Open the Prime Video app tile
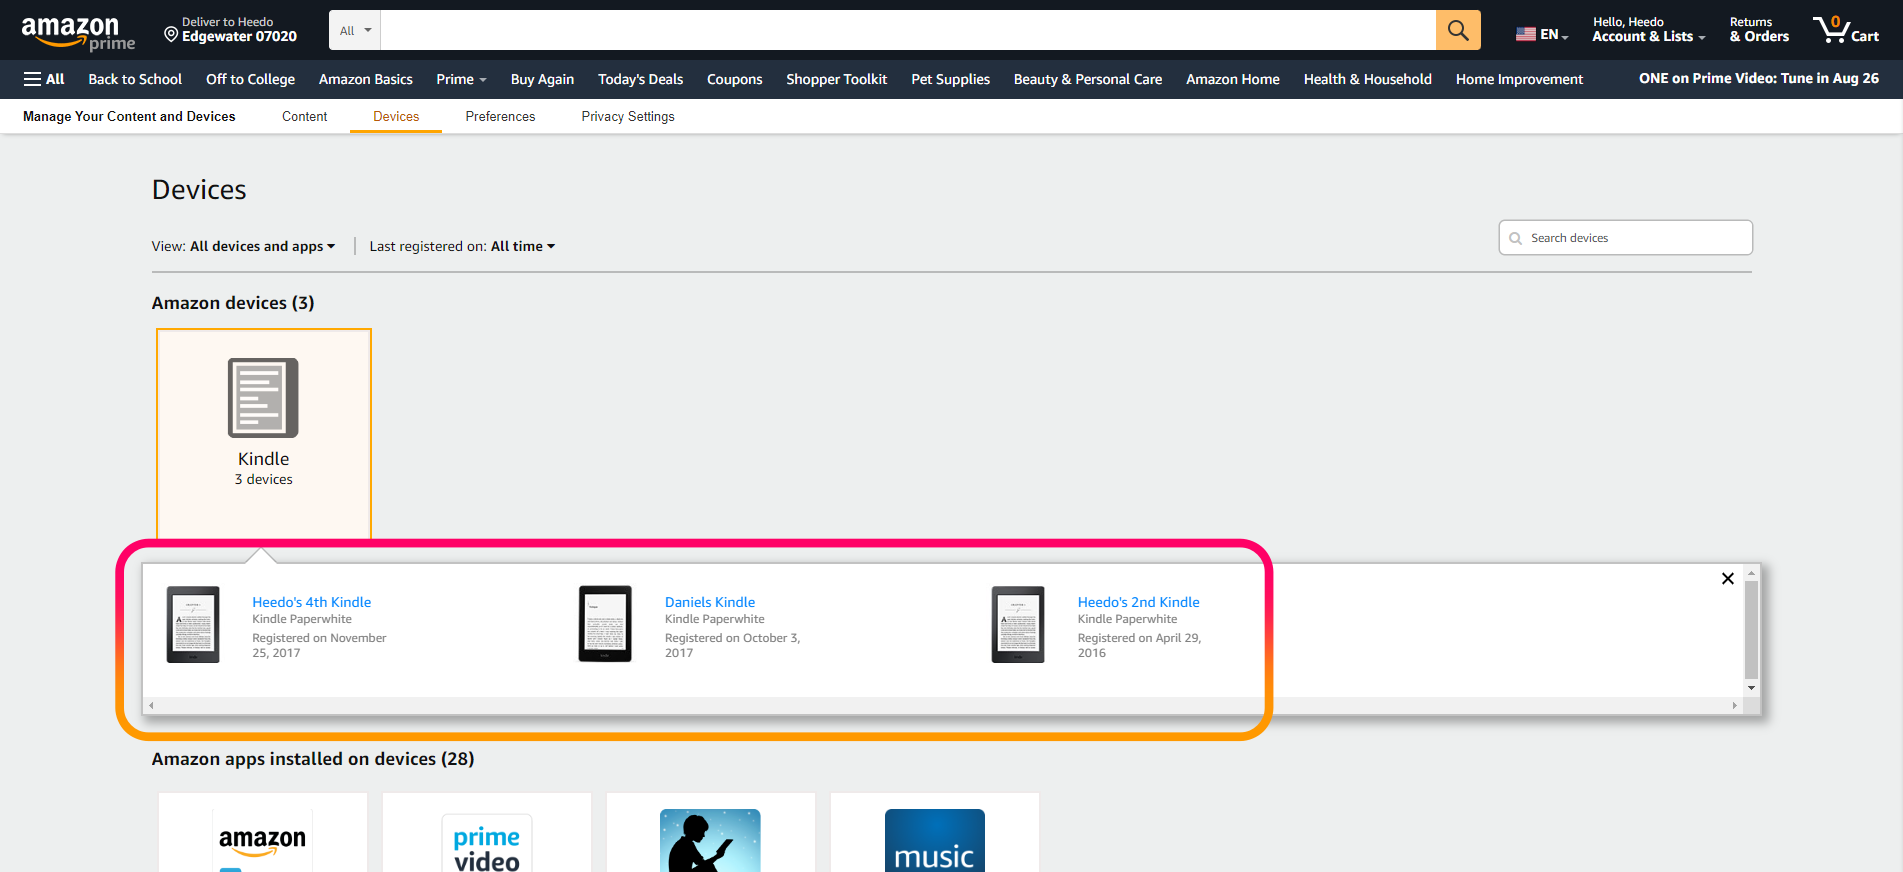 [x=487, y=833]
